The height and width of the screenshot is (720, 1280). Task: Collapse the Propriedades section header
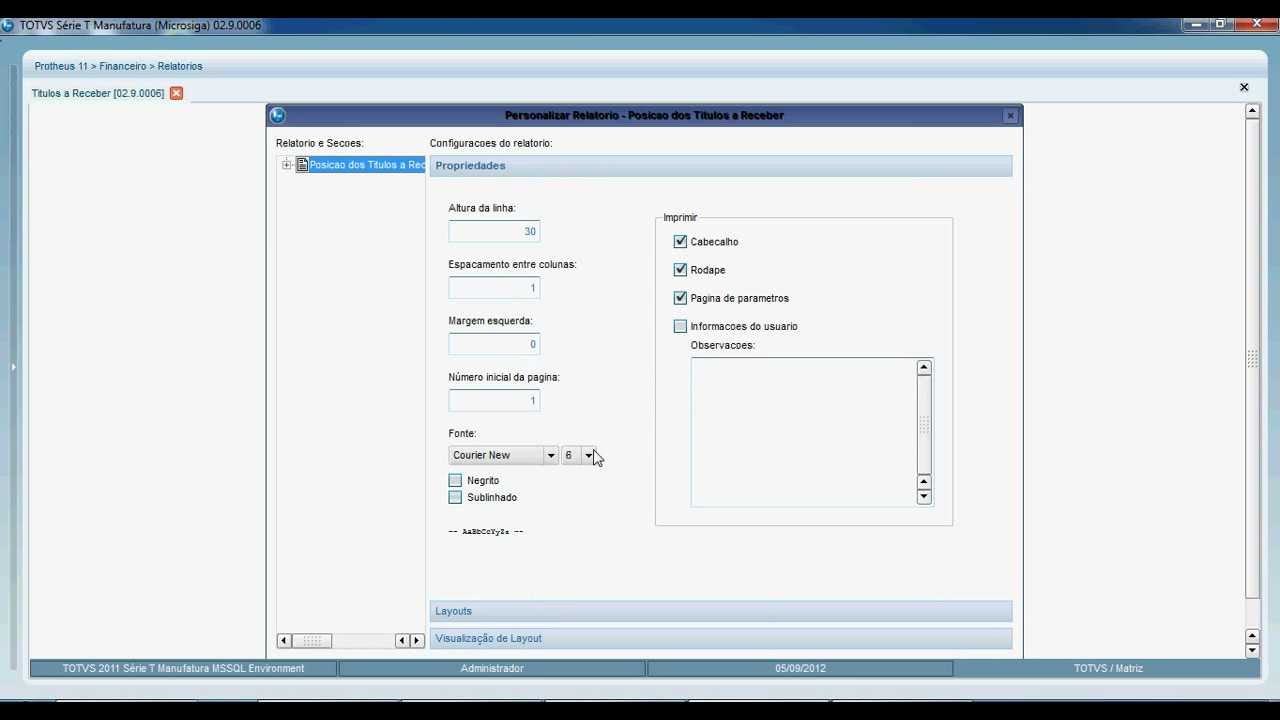click(721, 166)
